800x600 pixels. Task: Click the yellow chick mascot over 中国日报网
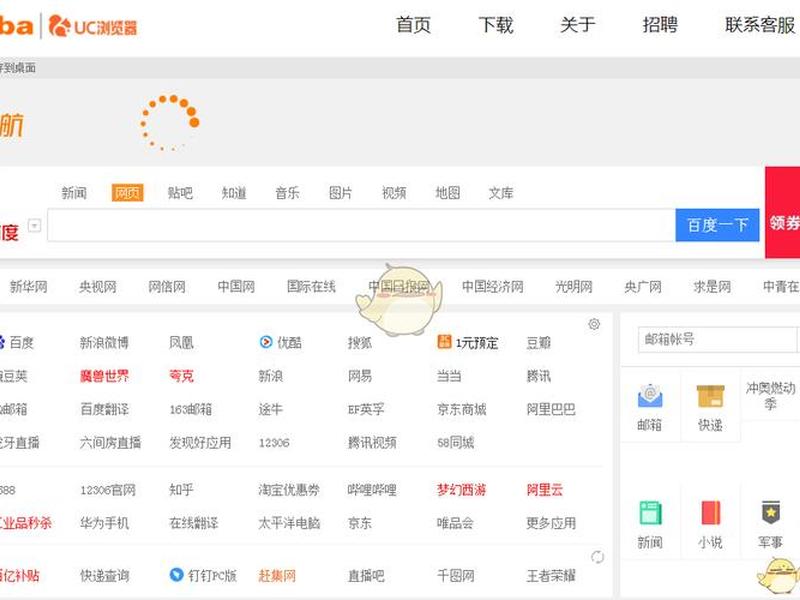point(398,301)
